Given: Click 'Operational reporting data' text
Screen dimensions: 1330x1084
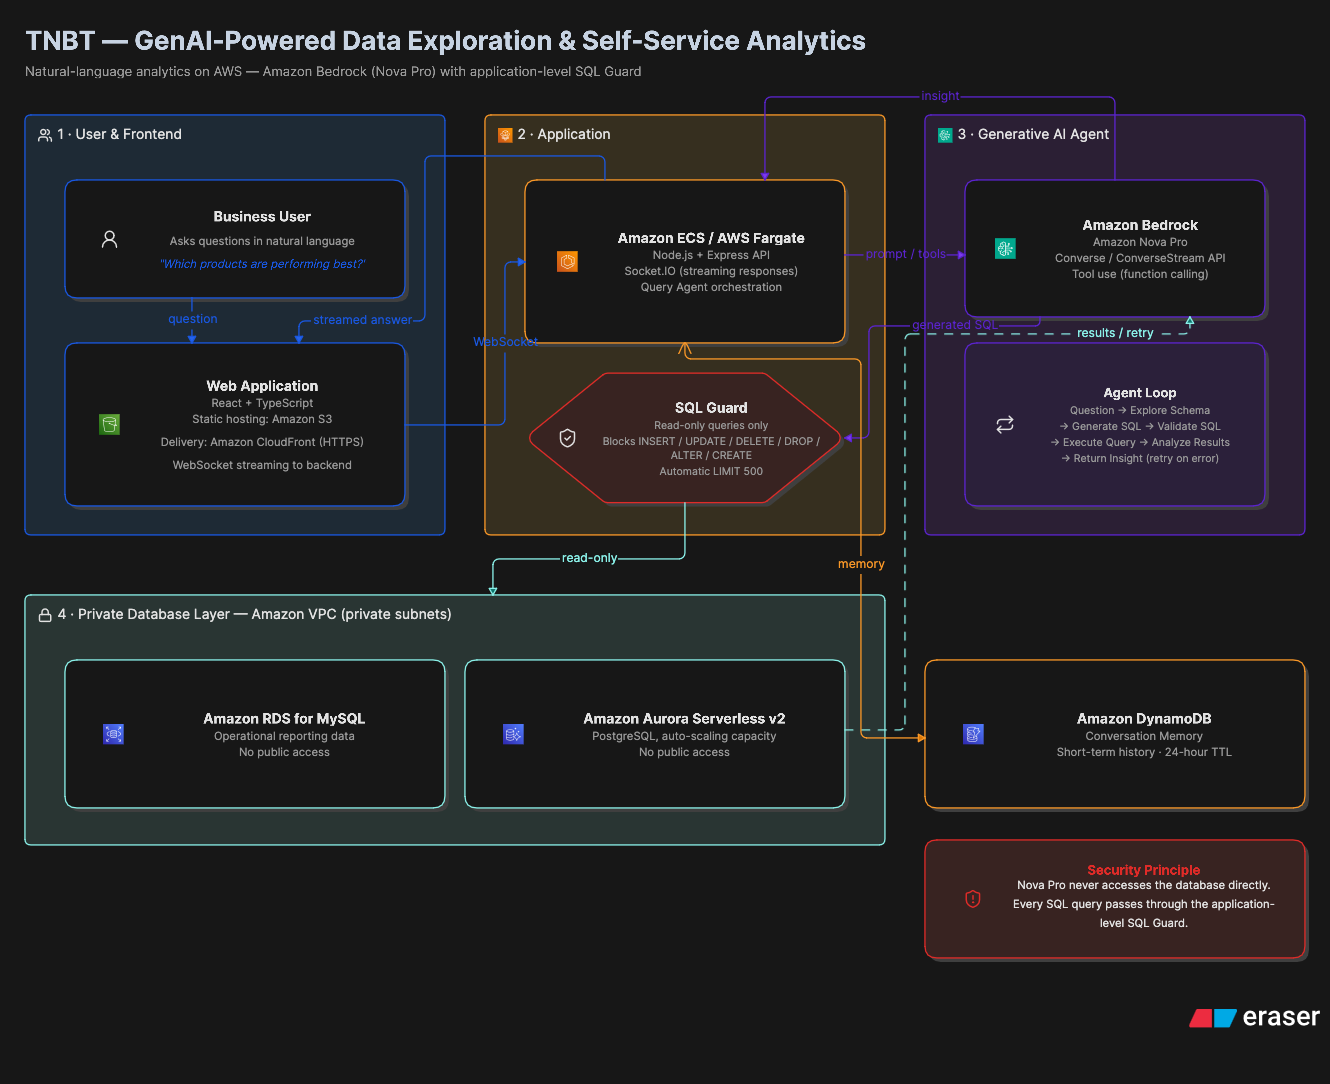Looking at the screenshot, I should tap(284, 736).
